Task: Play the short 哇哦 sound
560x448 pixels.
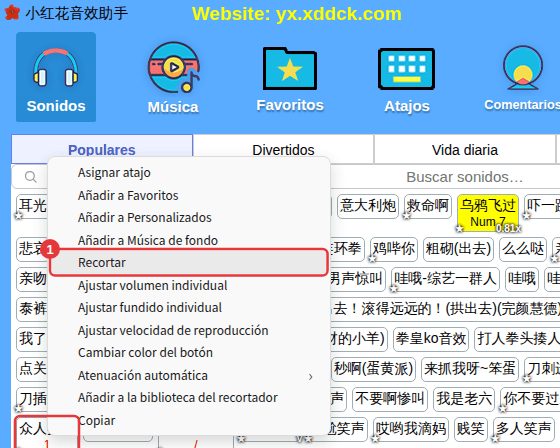Action: click(x=522, y=279)
